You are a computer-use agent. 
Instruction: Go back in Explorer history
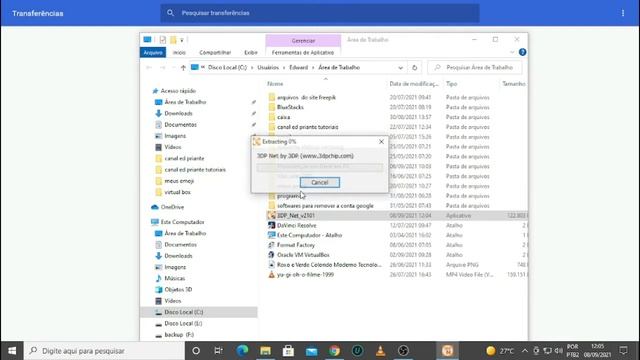tap(149, 68)
